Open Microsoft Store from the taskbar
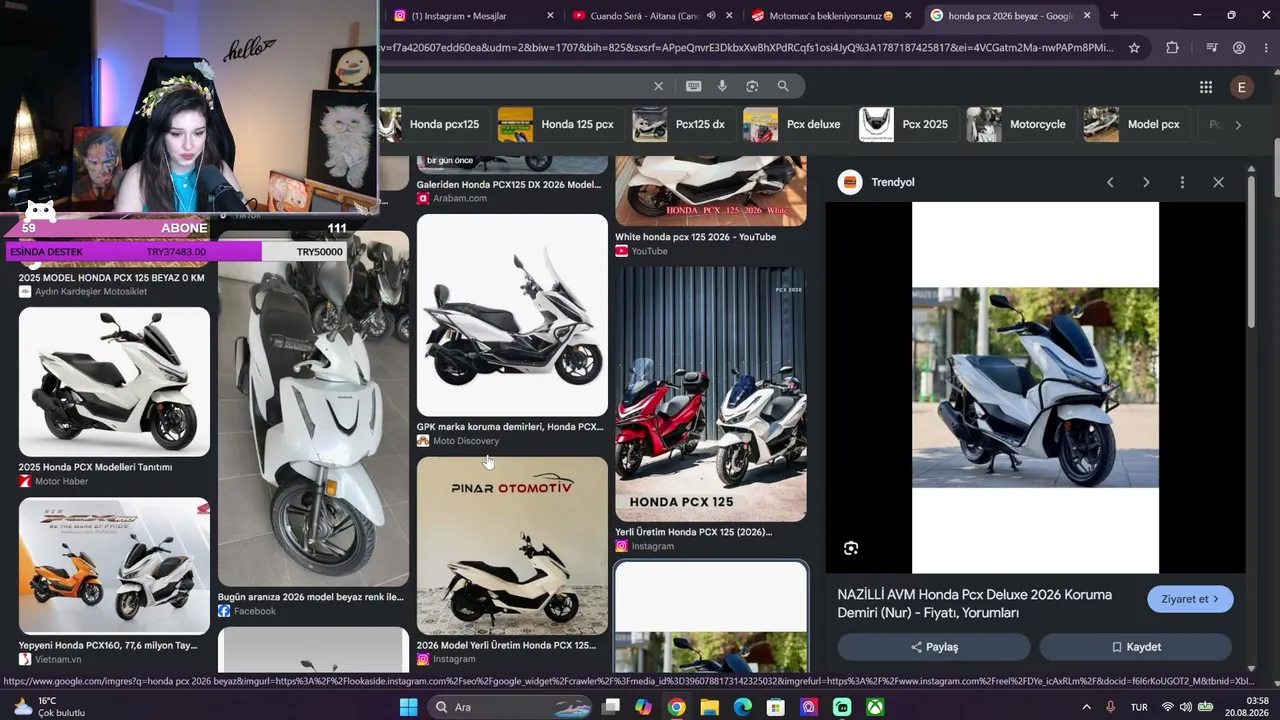 (x=775, y=707)
